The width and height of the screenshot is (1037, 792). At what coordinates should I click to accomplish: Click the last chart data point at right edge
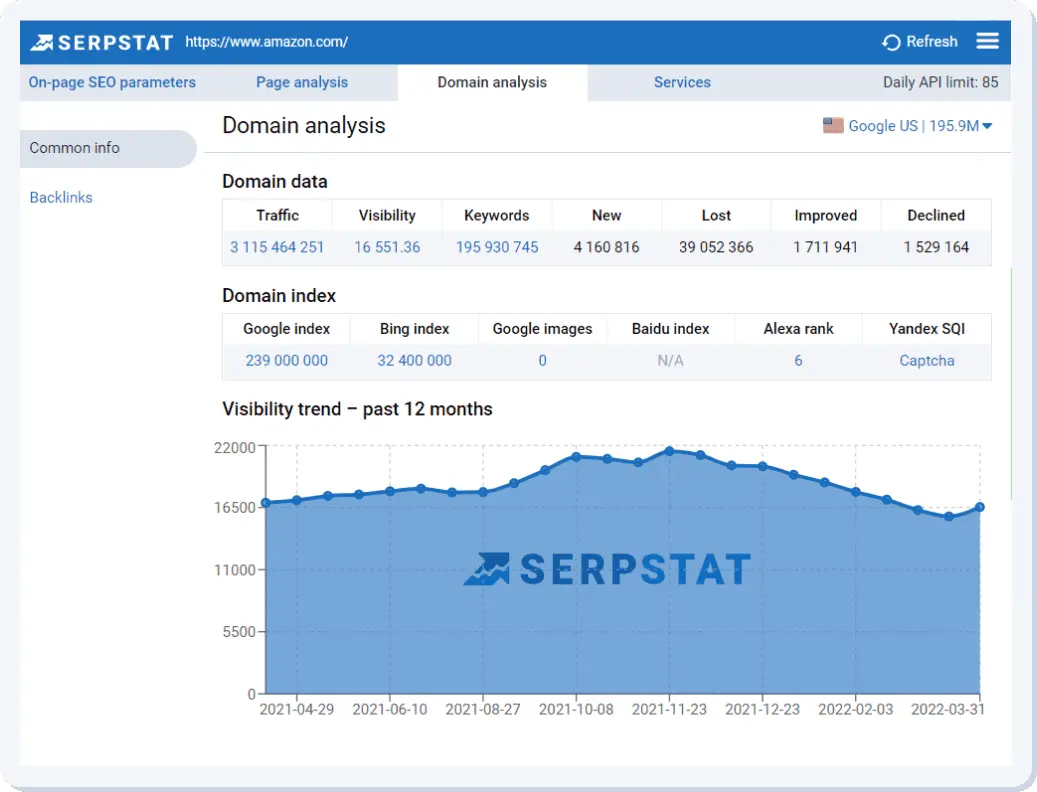[979, 507]
